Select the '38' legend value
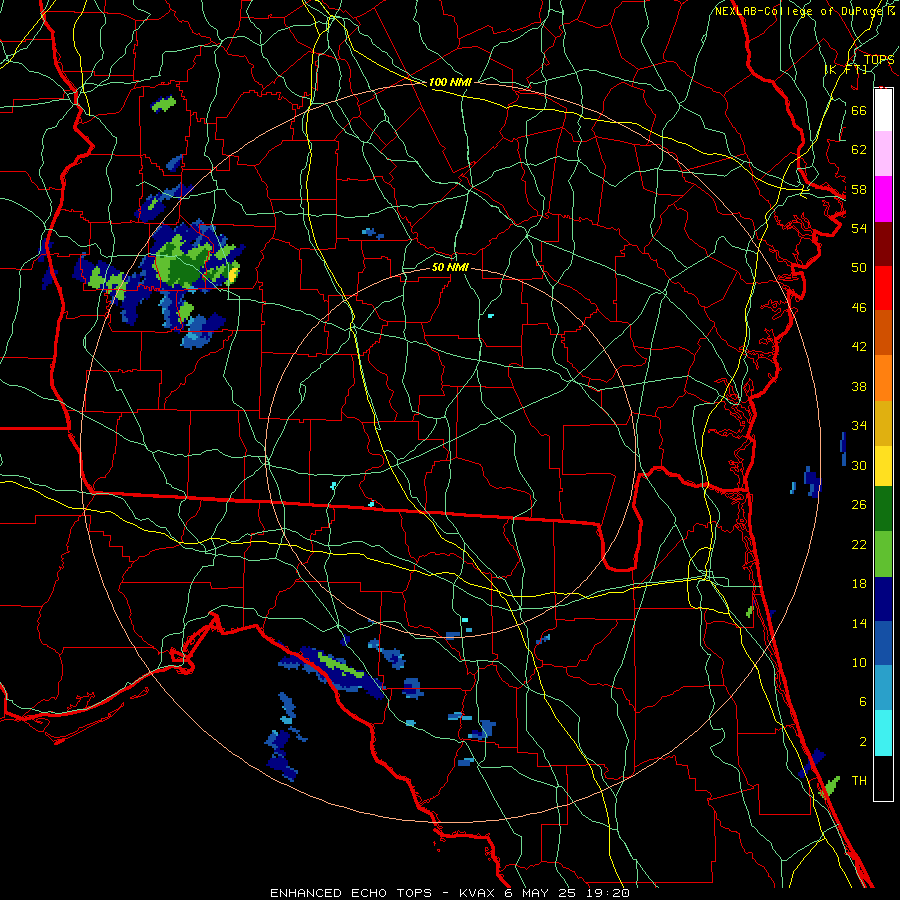This screenshot has width=900, height=900. click(x=859, y=386)
